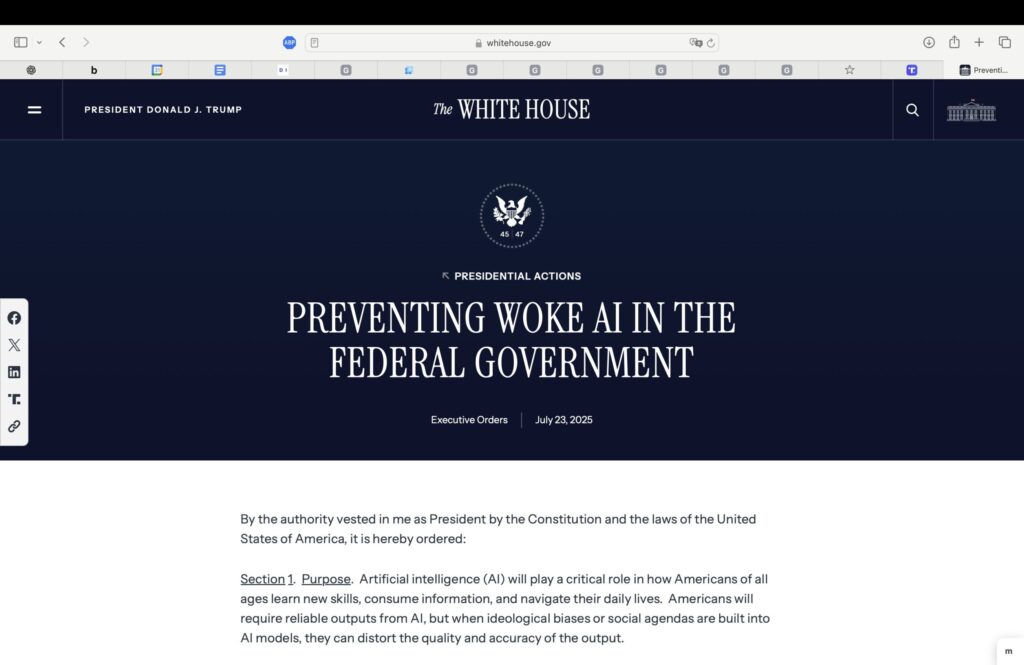Viewport: 1024px width, 665px height.
Task: Share the page on LinkedIn
Action: point(14,372)
